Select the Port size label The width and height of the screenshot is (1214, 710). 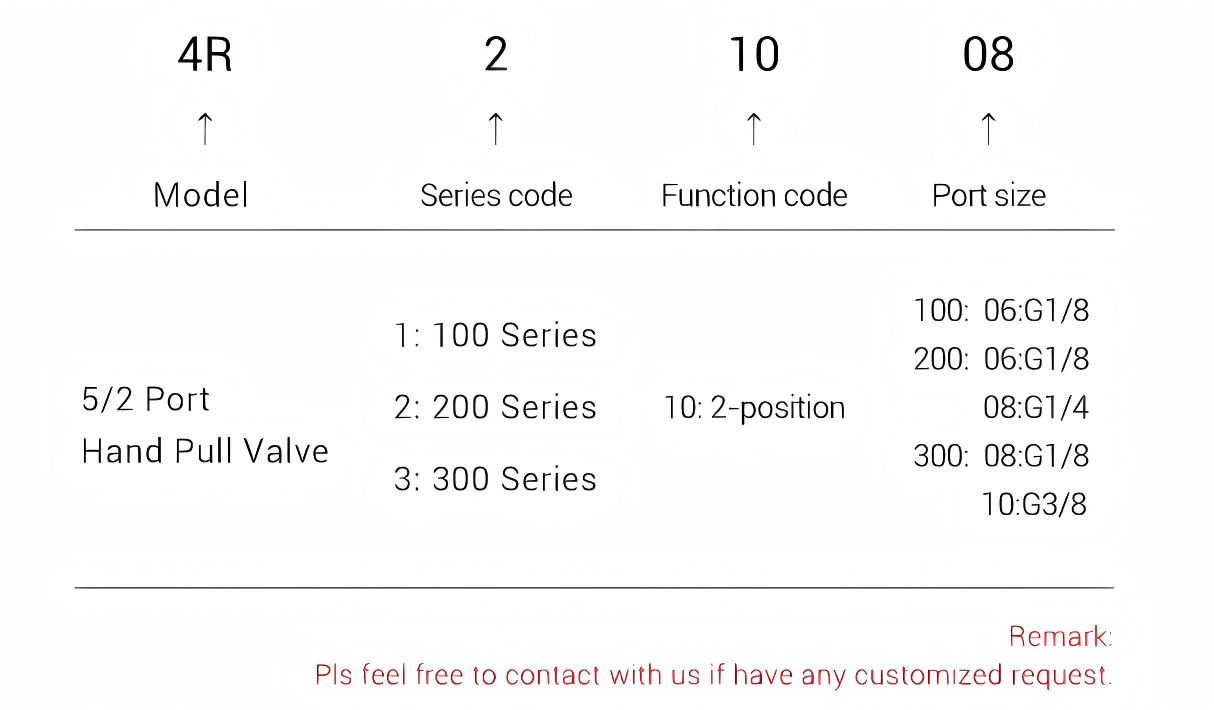pyautogui.click(x=988, y=195)
